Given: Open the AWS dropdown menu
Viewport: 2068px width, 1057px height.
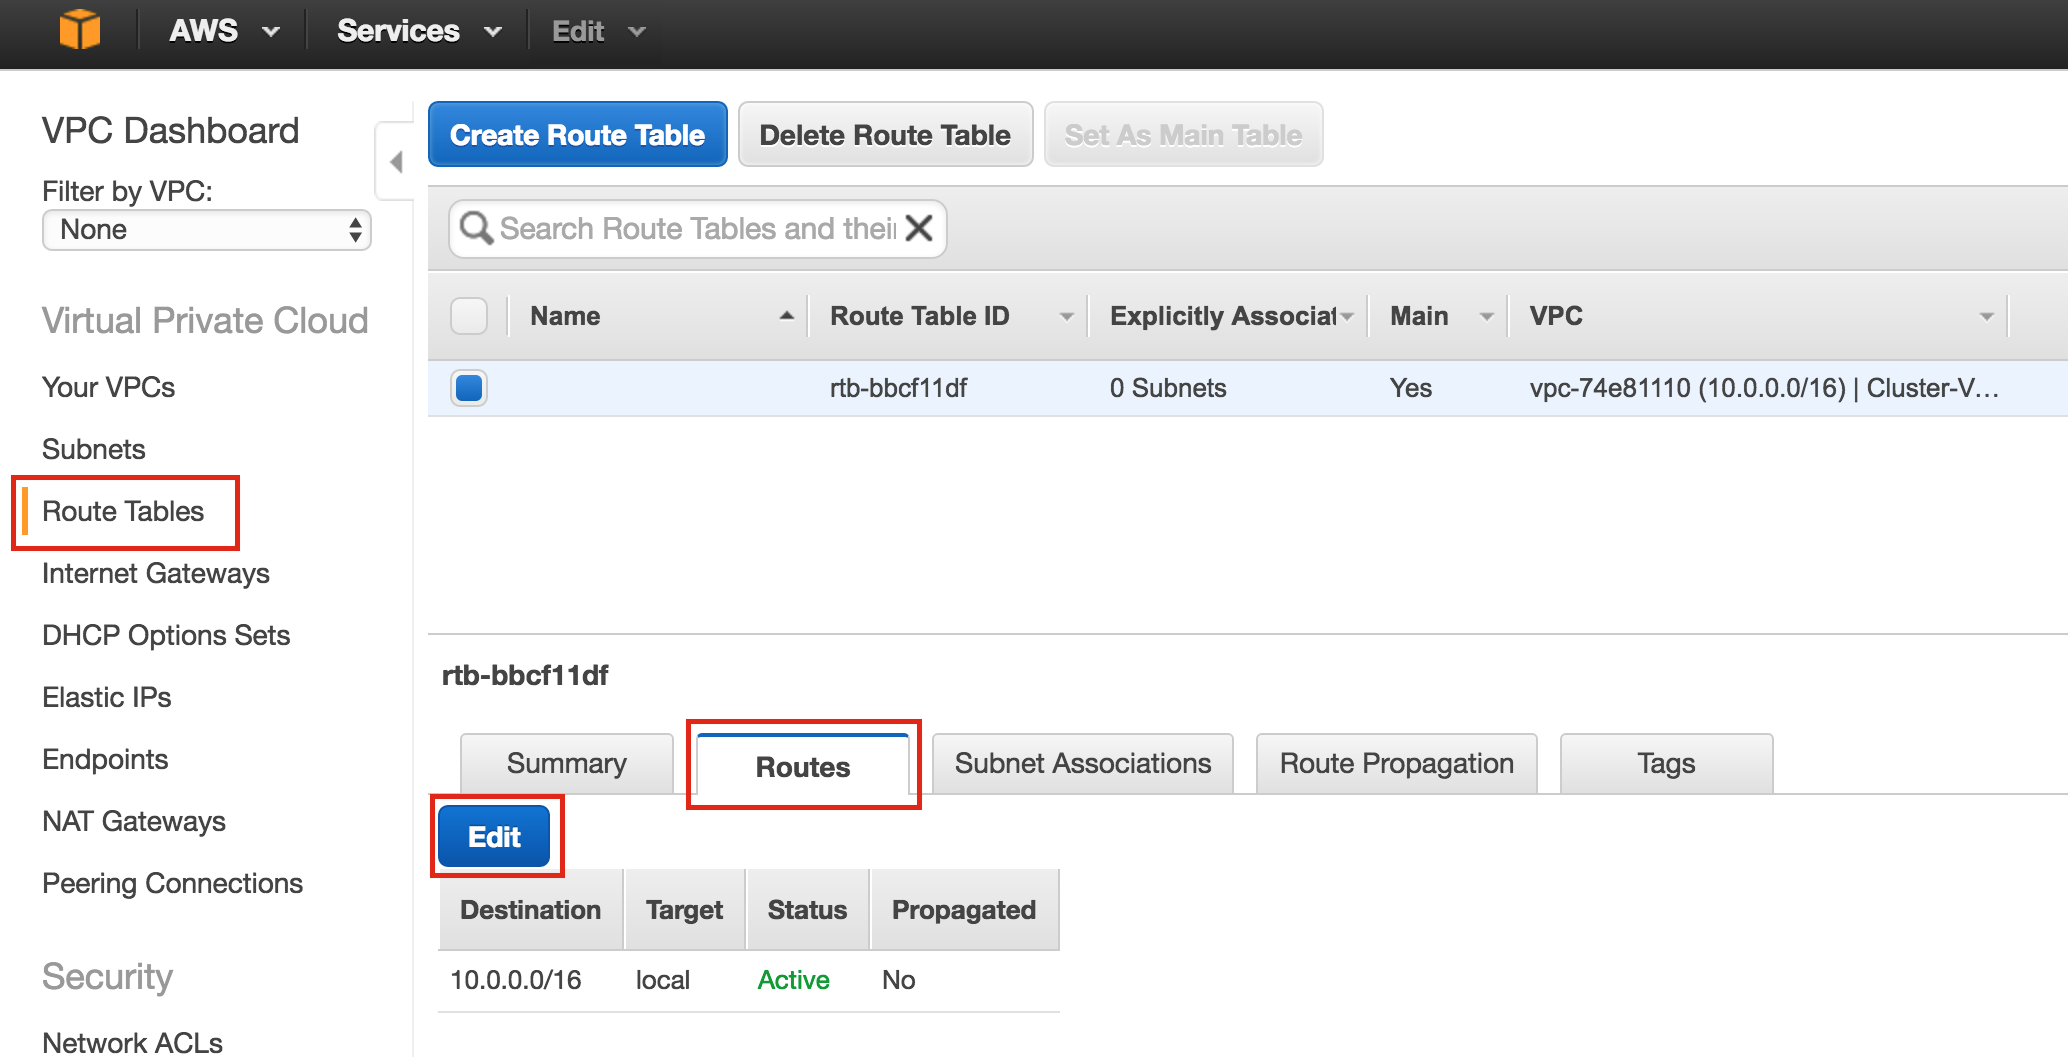Looking at the screenshot, I should point(224,31).
